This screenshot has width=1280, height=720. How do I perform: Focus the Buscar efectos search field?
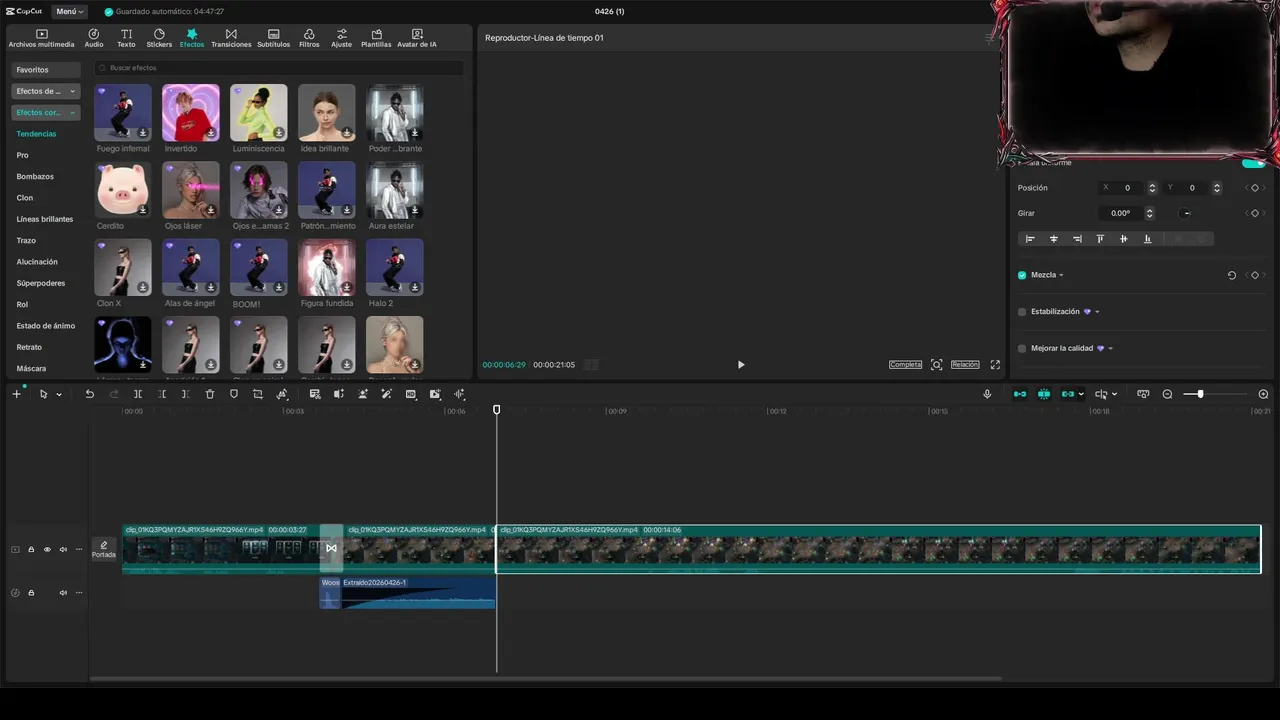point(279,68)
